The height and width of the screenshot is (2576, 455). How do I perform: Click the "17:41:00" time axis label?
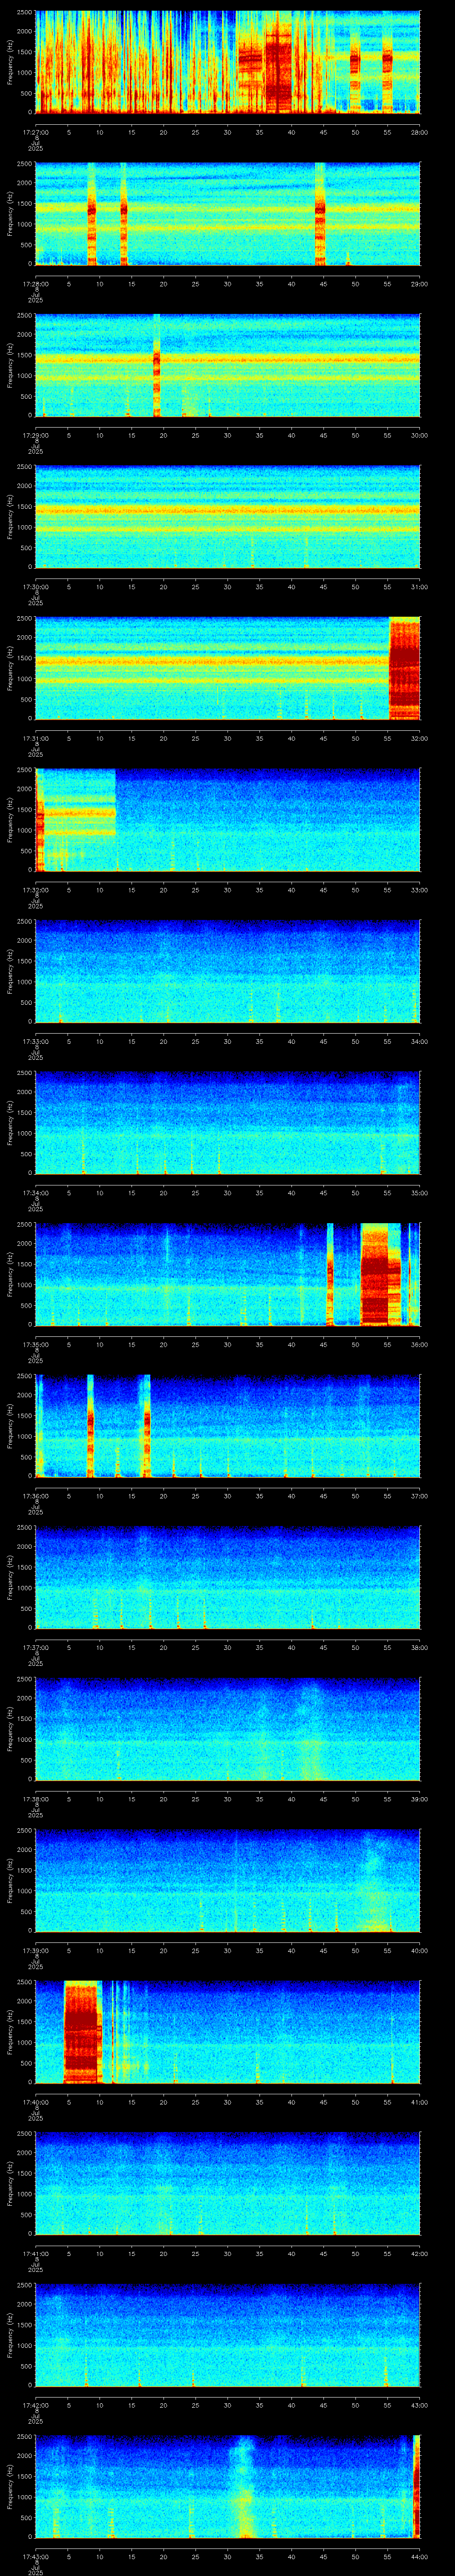click(35, 2255)
